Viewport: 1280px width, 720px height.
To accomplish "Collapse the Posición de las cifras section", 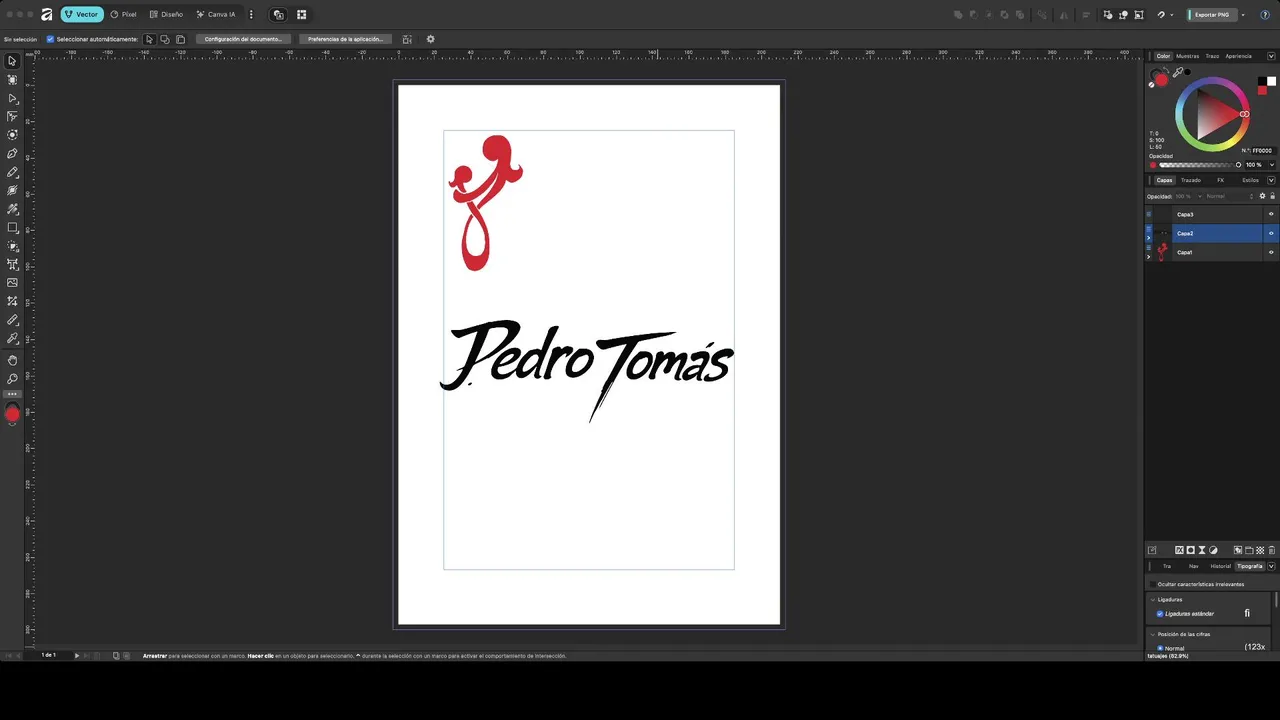I will click(1152, 634).
